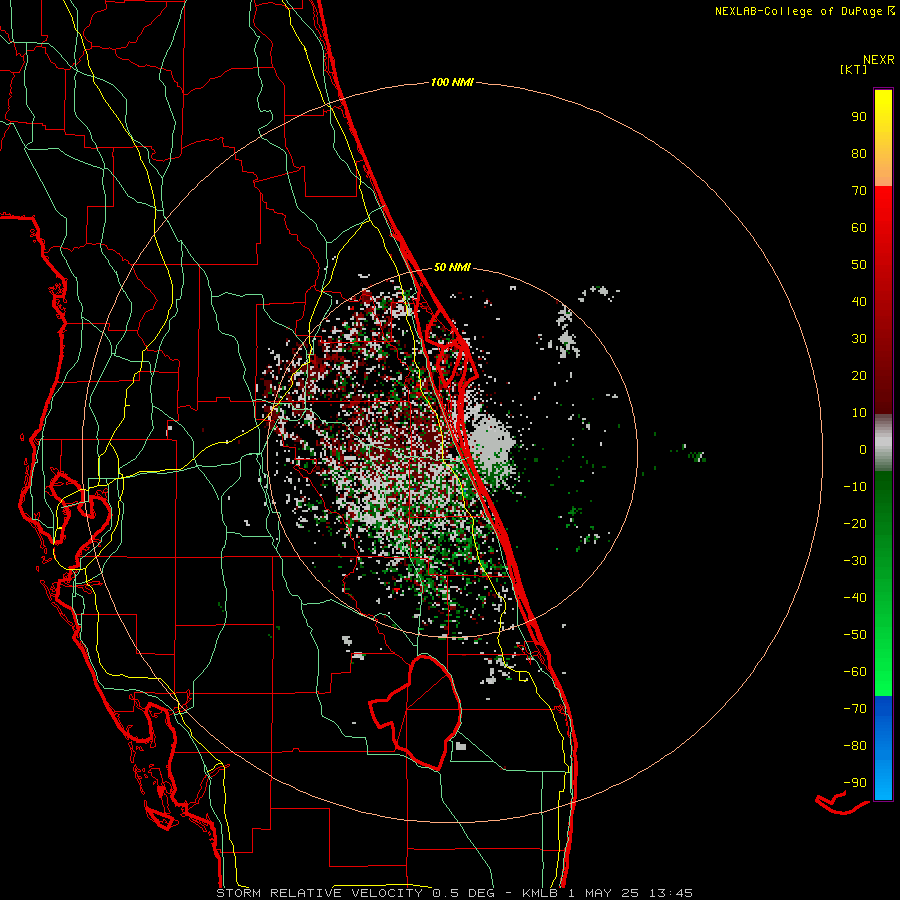Screen dimensions: 900x900
Task: Click the 50 value on the velocity scale
Action: click(x=859, y=265)
